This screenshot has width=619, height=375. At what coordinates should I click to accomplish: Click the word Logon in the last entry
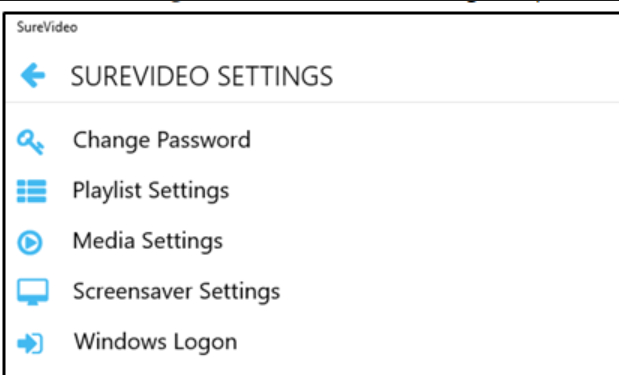pyautogui.click(x=205, y=343)
